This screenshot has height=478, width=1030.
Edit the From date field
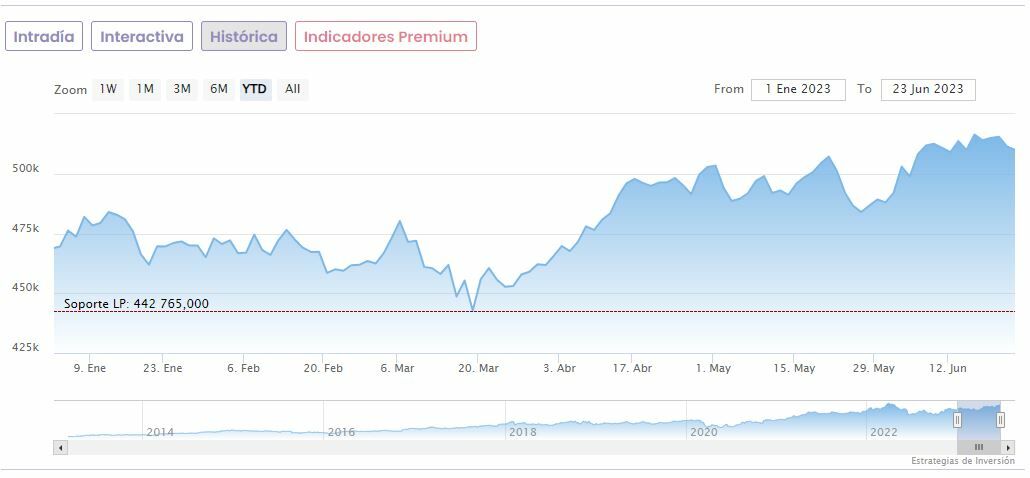click(x=798, y=89)
